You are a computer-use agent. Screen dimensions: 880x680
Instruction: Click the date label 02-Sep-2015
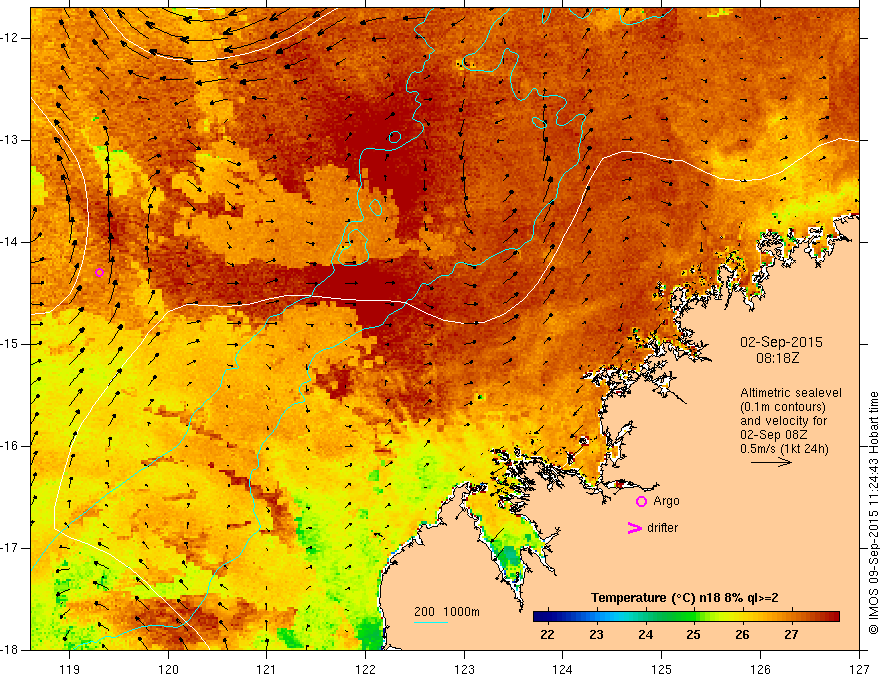(x=781, y=342)
